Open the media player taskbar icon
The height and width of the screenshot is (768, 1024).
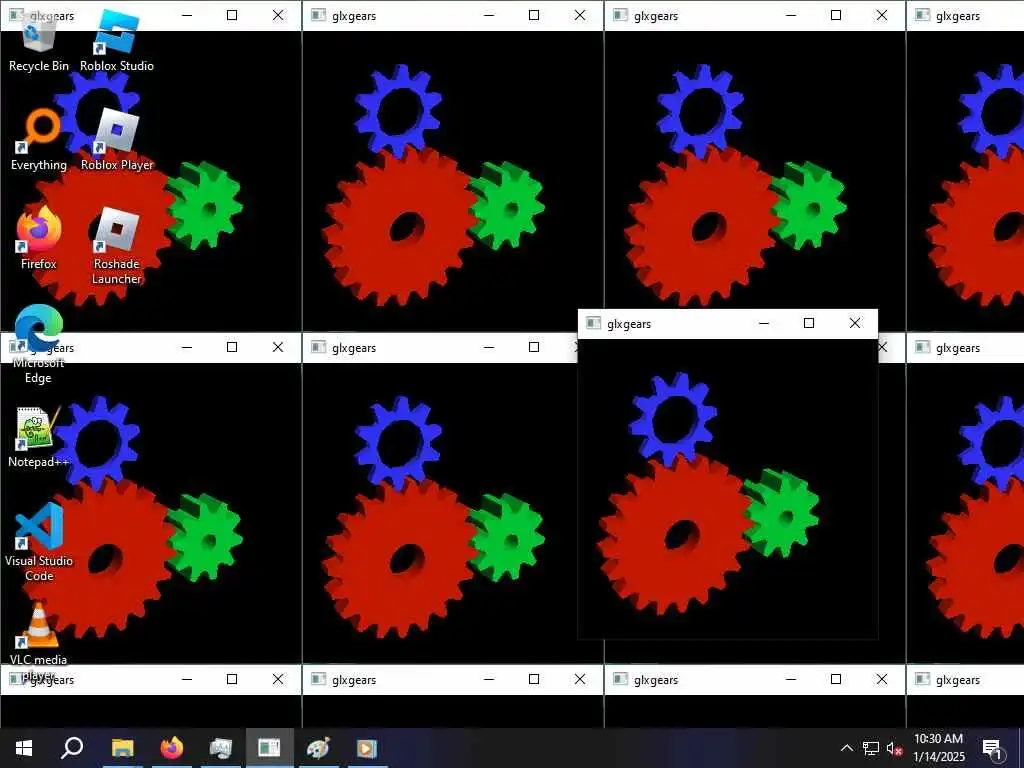(x=366, y=748)
